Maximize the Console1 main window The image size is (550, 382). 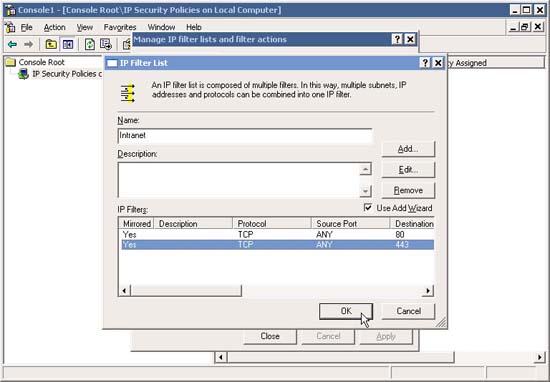[x=527, y=10]
